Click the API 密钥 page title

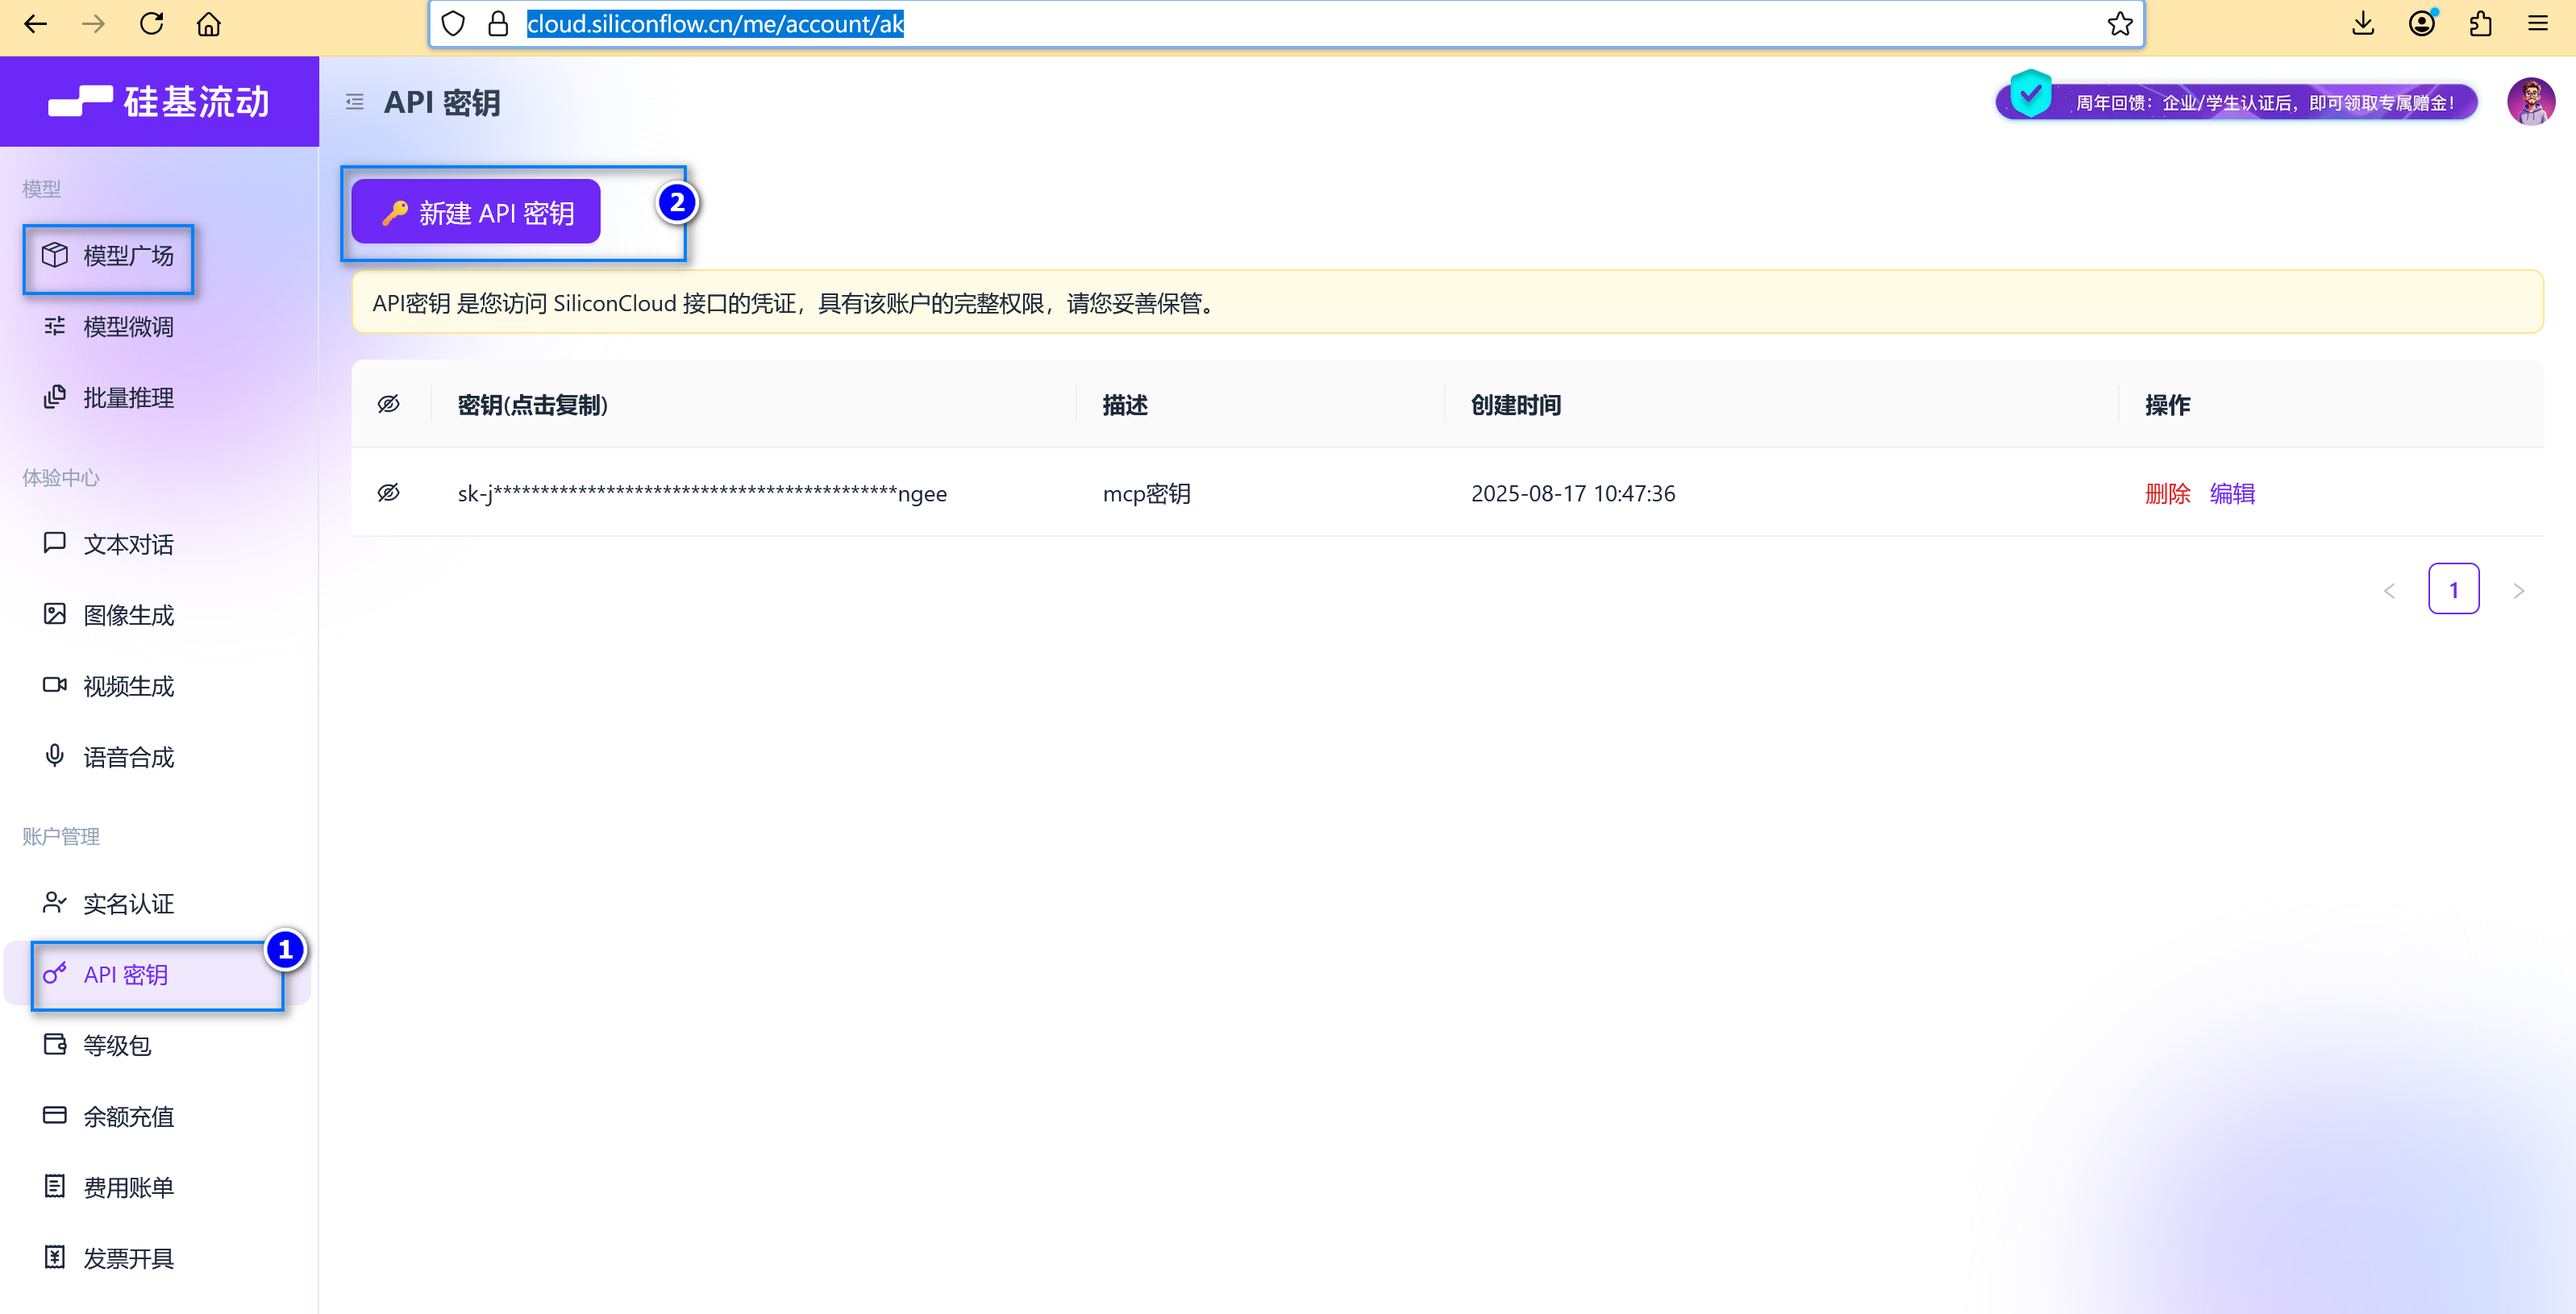pyautogui.click(x=442, y=103)
